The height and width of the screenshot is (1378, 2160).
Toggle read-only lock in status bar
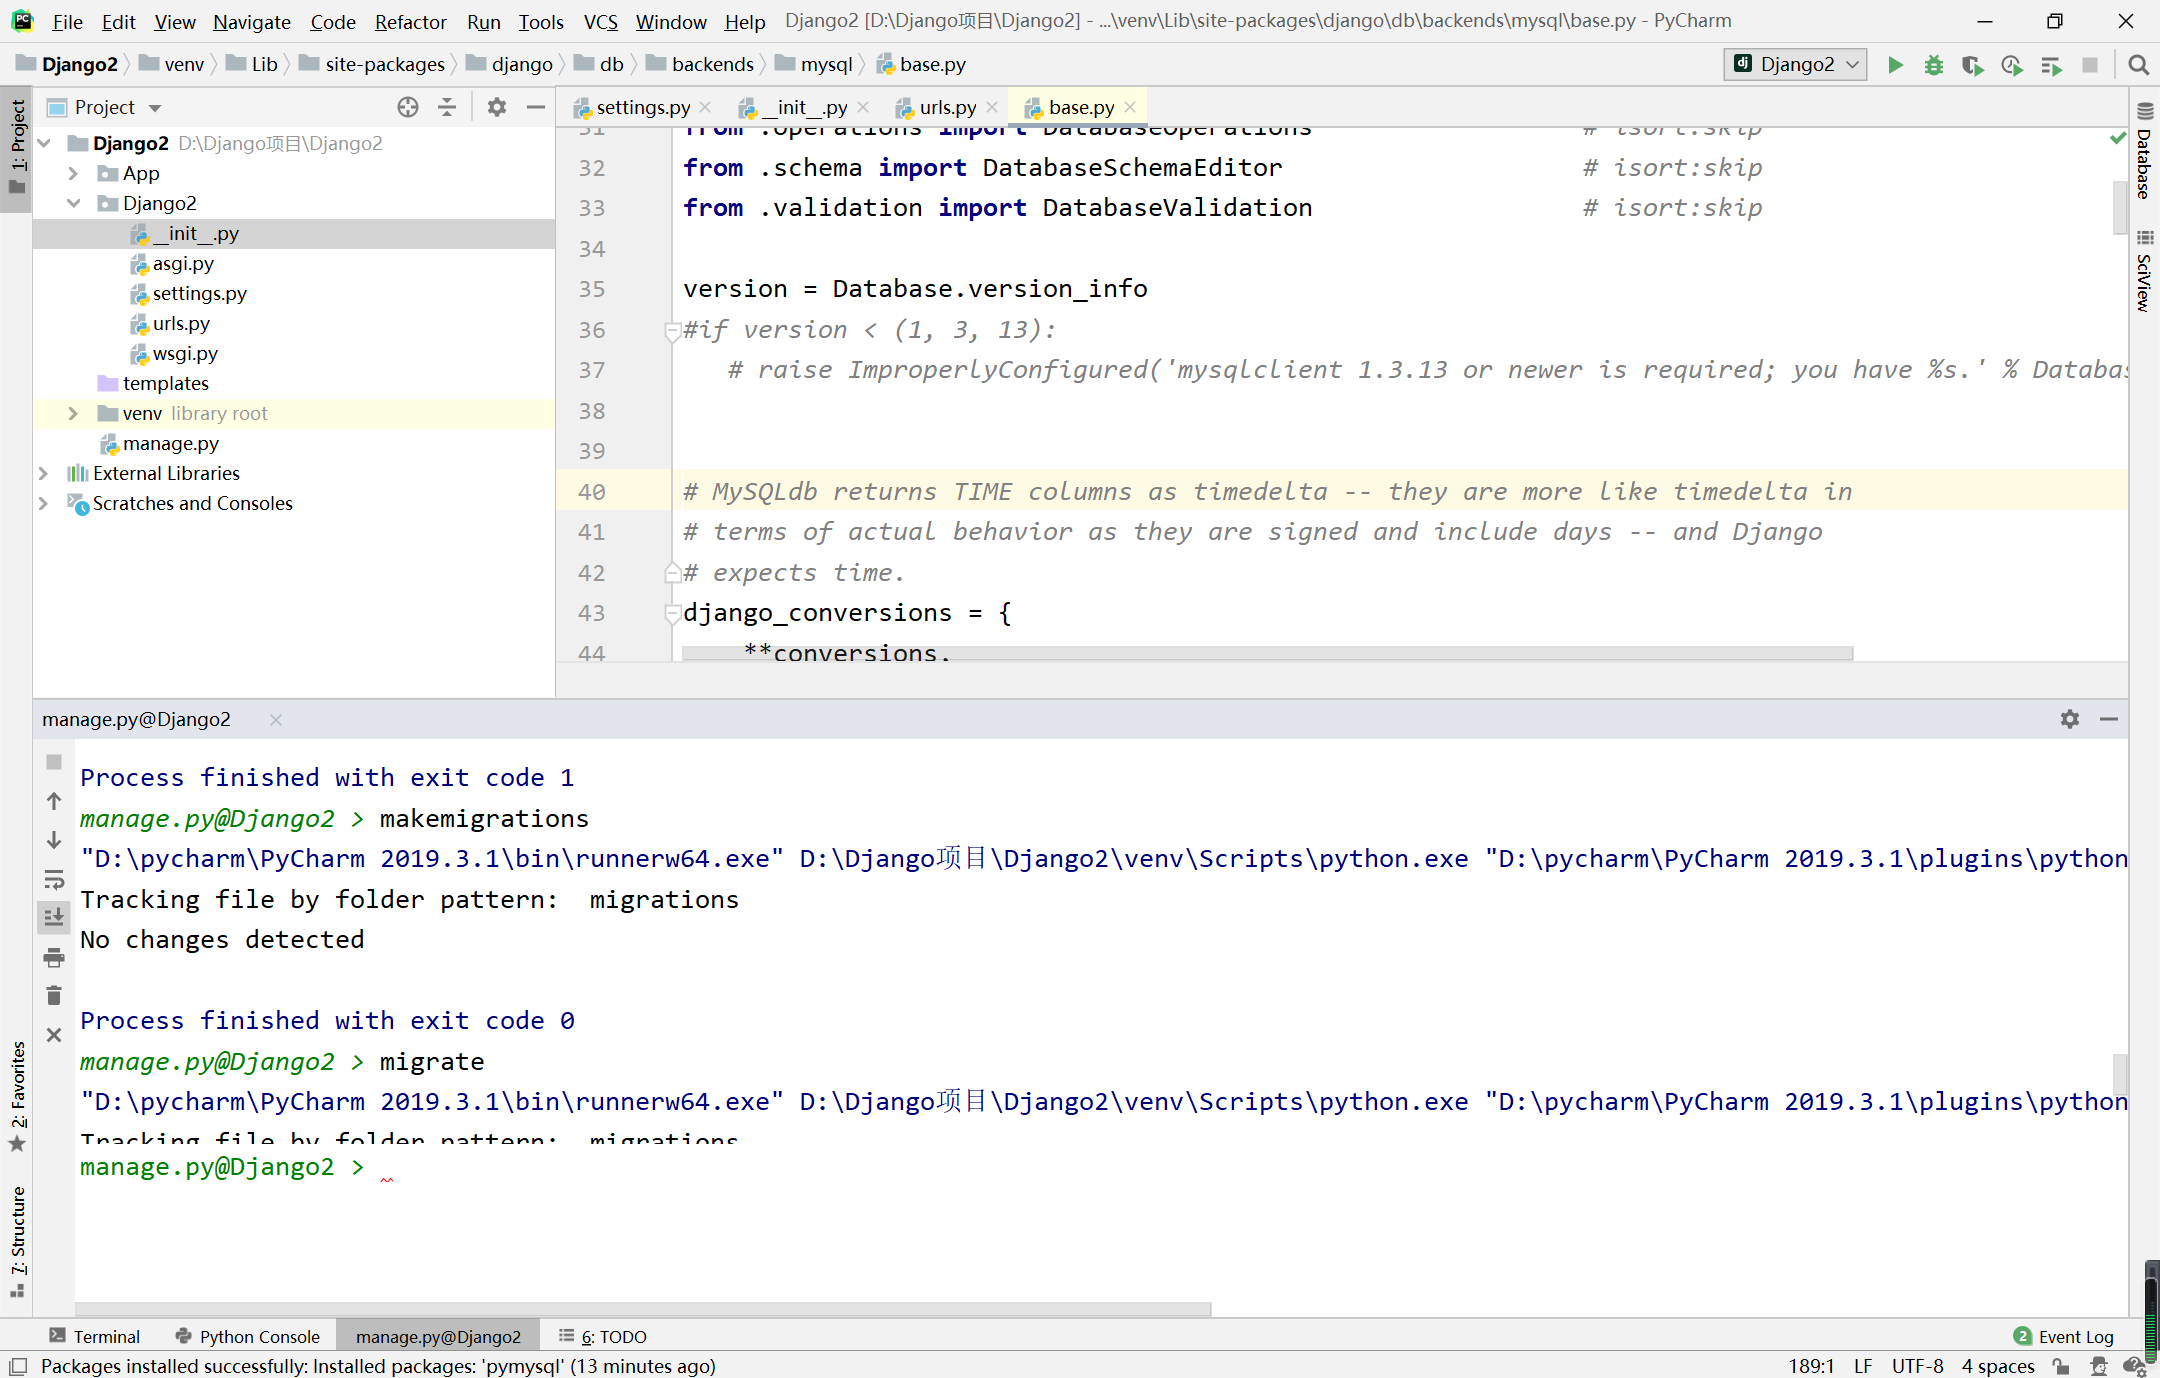[2061, 1366]
